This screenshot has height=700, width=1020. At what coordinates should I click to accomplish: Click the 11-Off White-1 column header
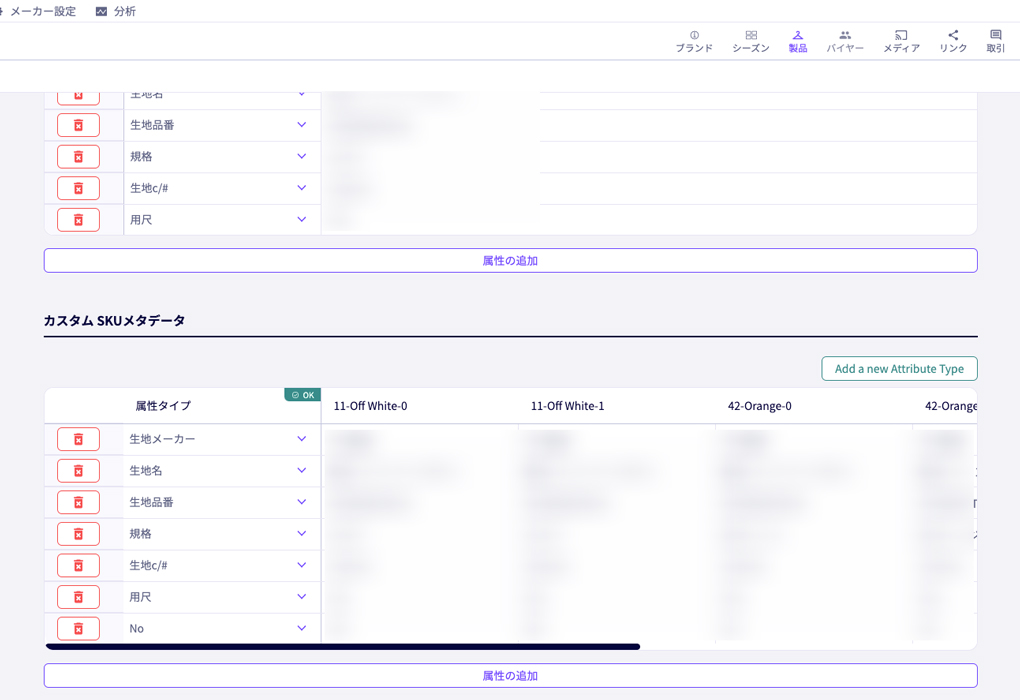[567, 406]
